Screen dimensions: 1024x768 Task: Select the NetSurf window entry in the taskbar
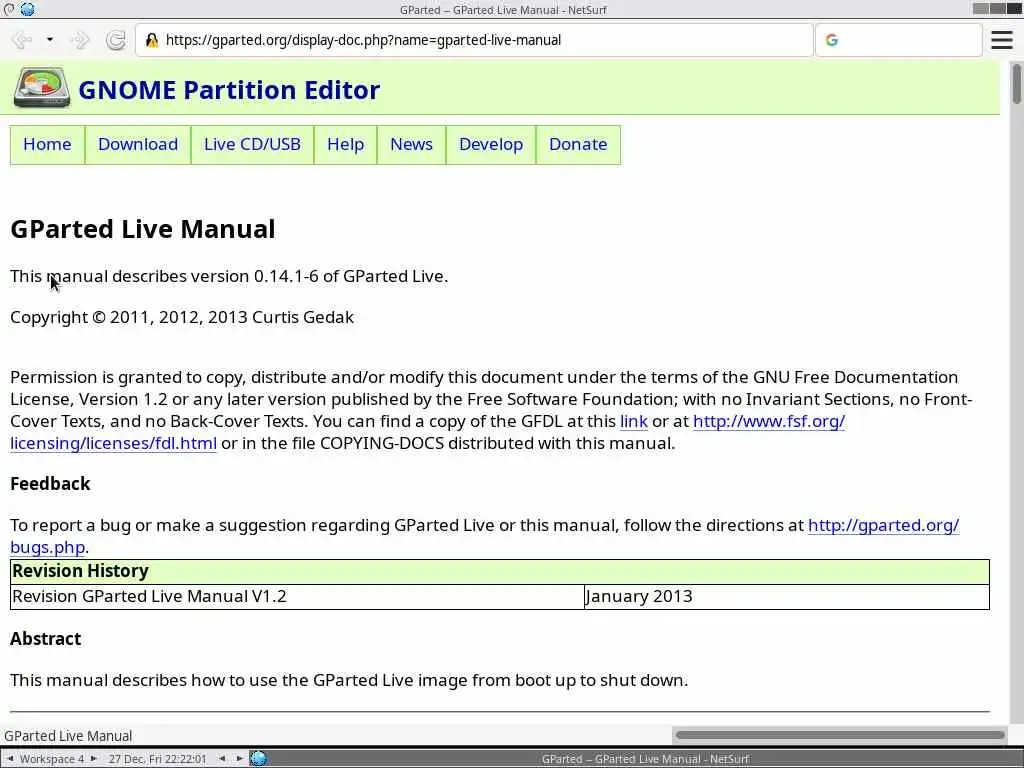coord(645,759)
